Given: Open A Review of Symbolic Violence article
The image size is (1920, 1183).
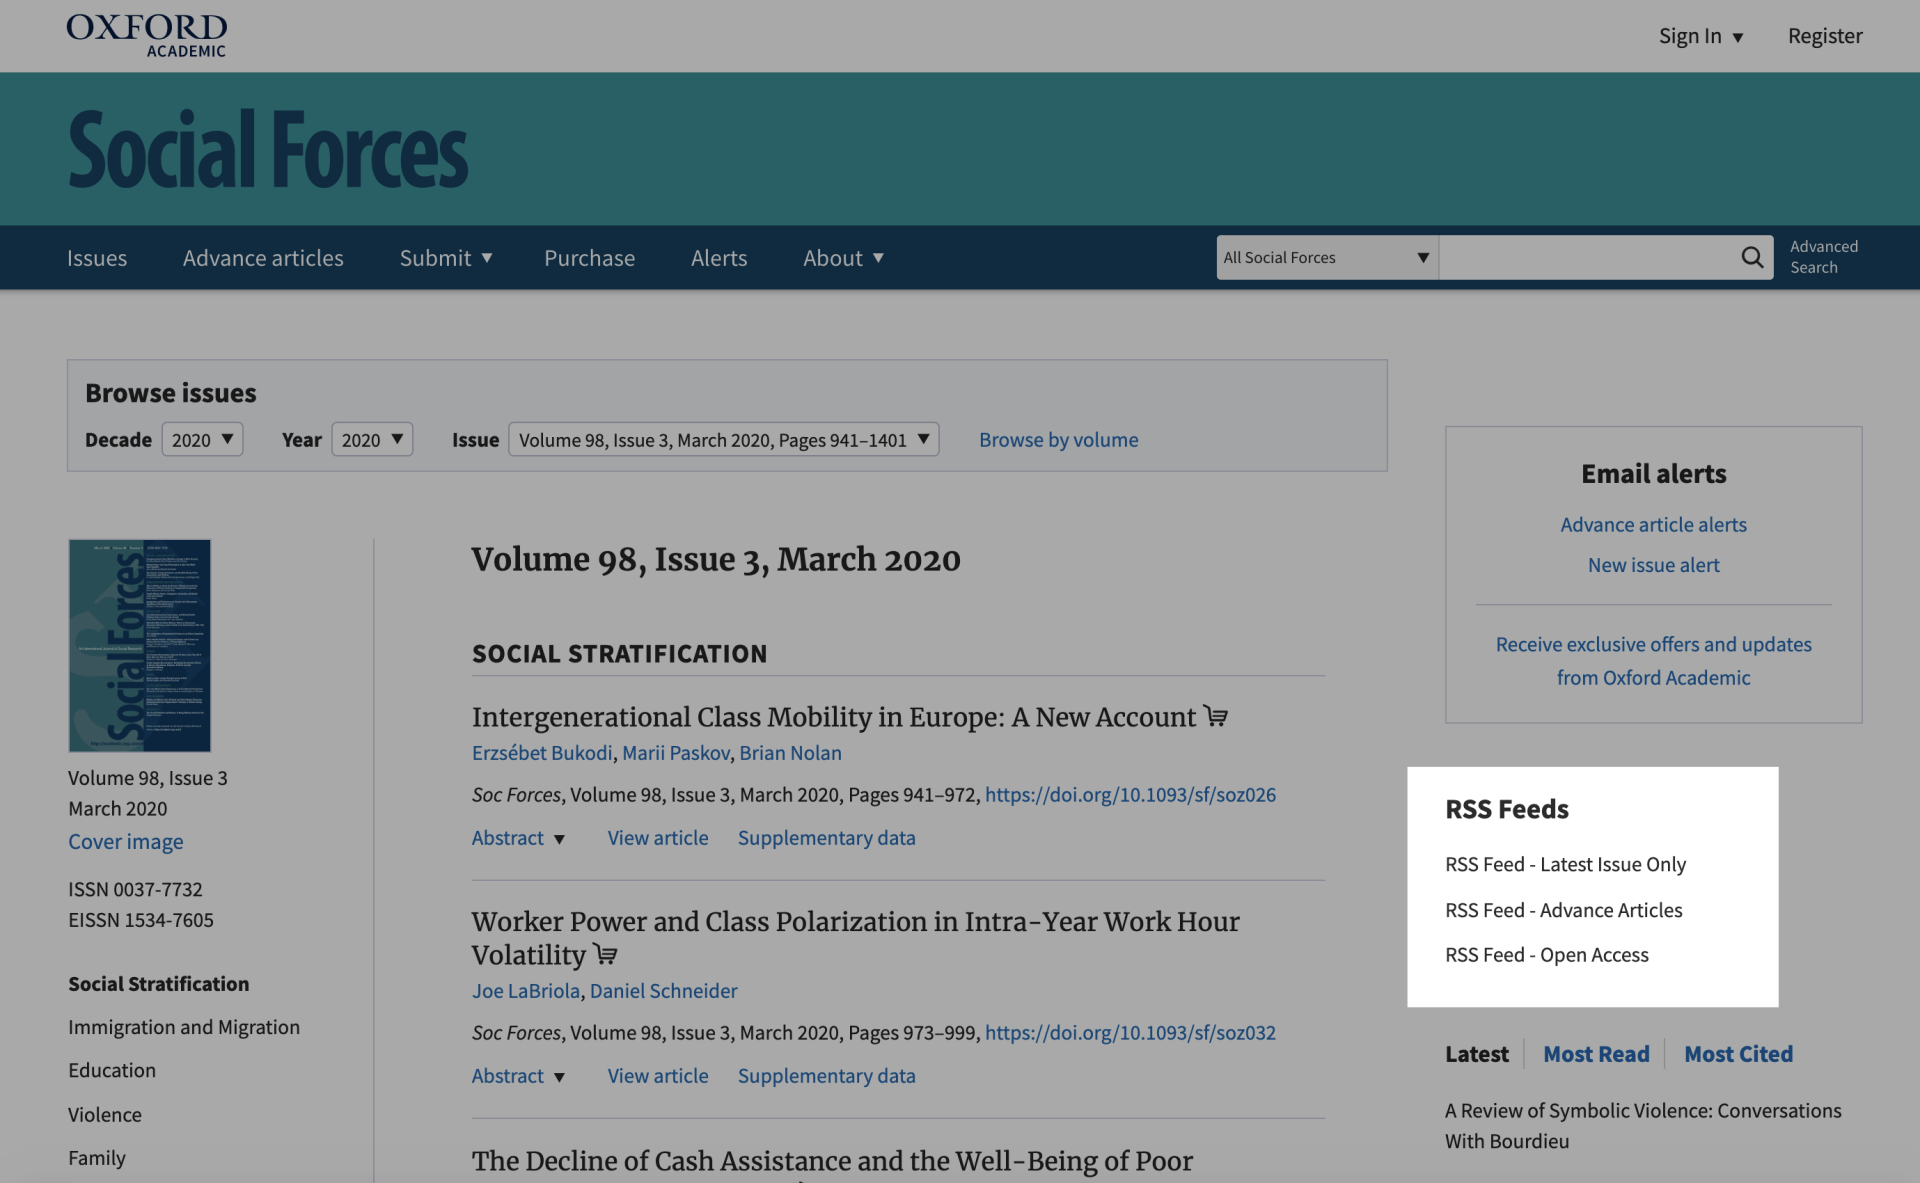Looking at the screenshot, I should [x=1643, y=1126].
